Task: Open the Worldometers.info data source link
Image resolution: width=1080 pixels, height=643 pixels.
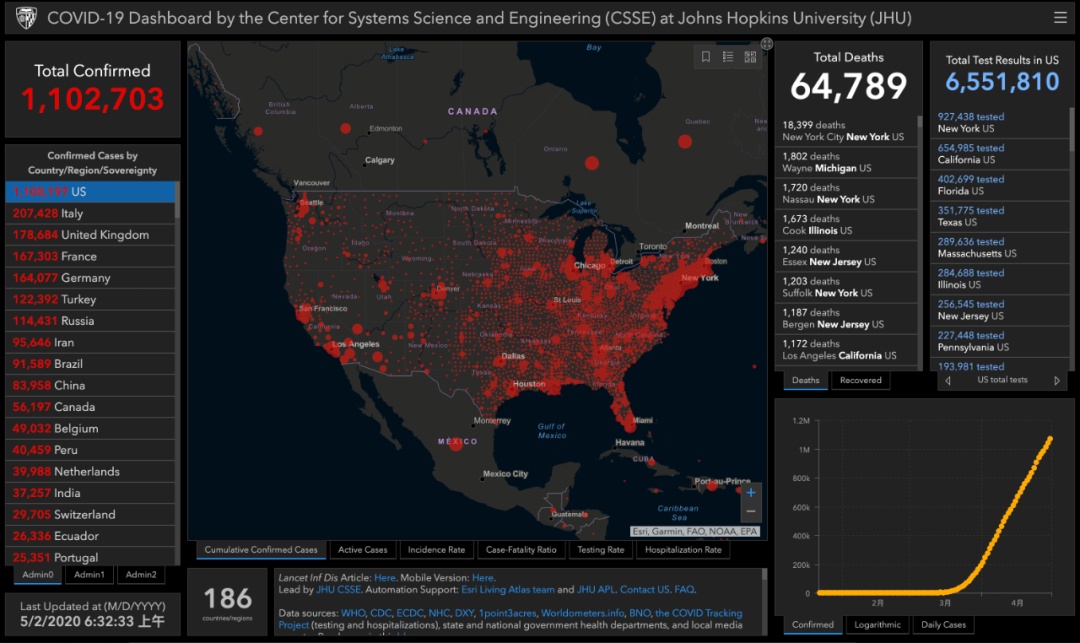Action: pyautogui.click(x=581, y=613)
